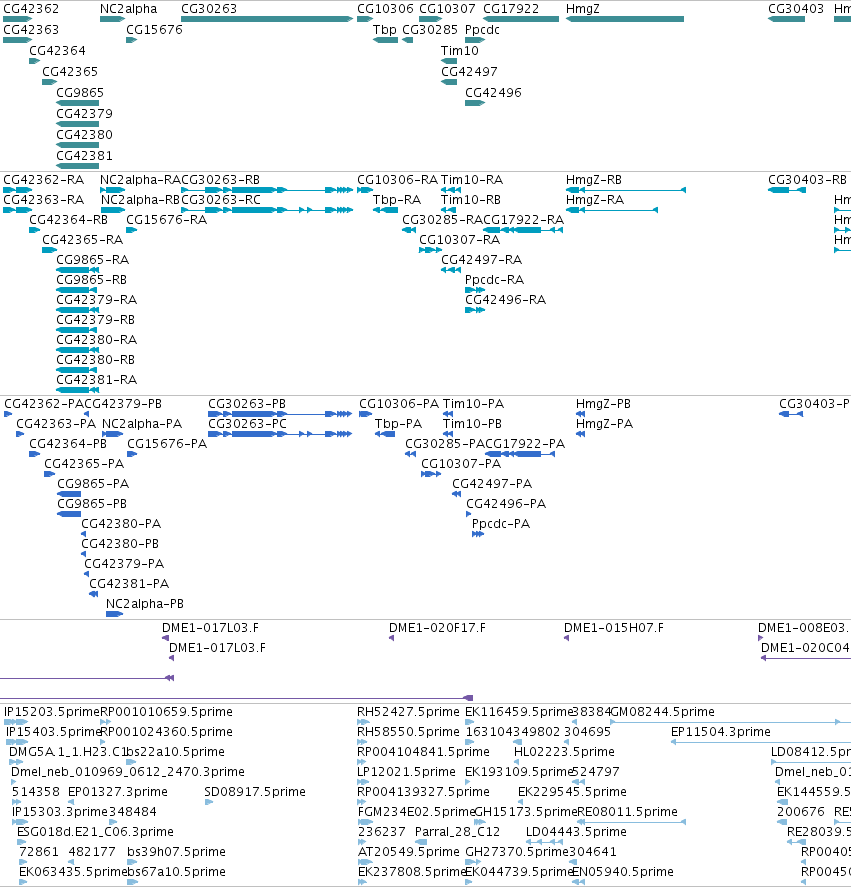Click DME1-015H07.F feature label
This screenshot has width=851, height=887.
pyautogui.click(x=613, y=628)
